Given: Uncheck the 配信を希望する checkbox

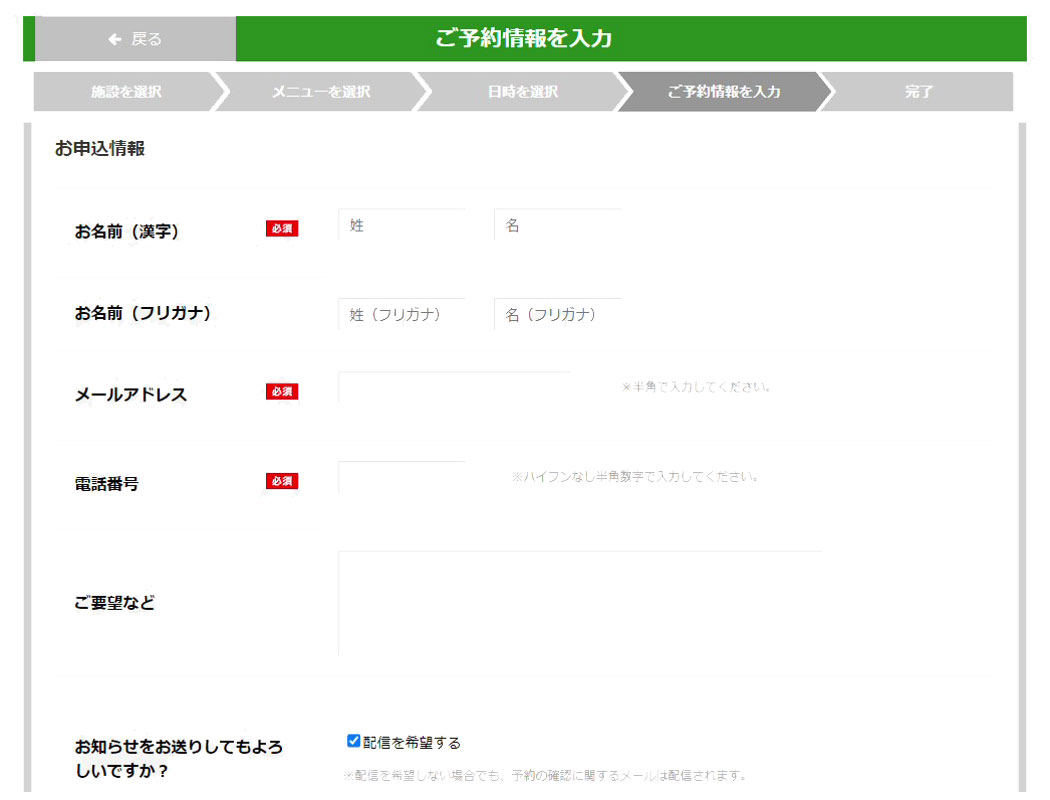Looking at the screenshot, I should [x=353, y=741].
